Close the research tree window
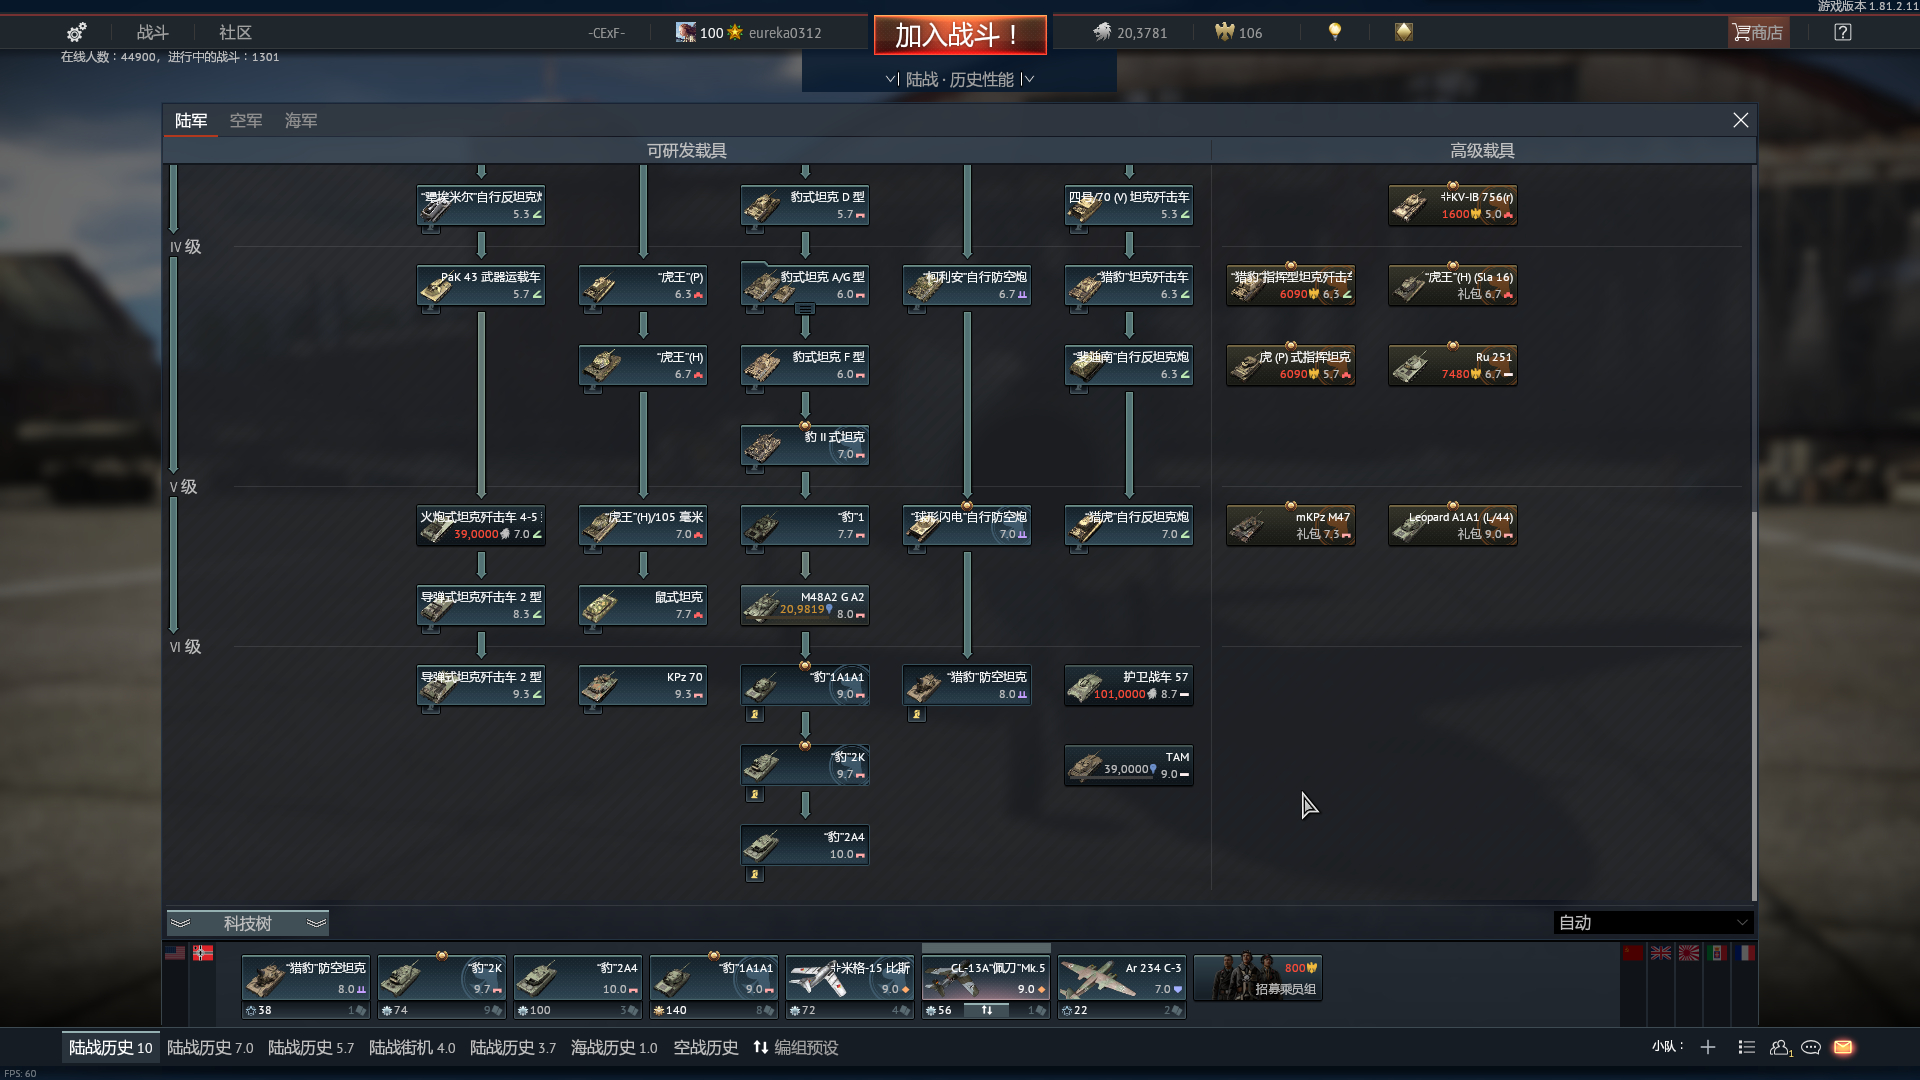Screen dimensions: 1920x1080 click(x=1741, y=120)
